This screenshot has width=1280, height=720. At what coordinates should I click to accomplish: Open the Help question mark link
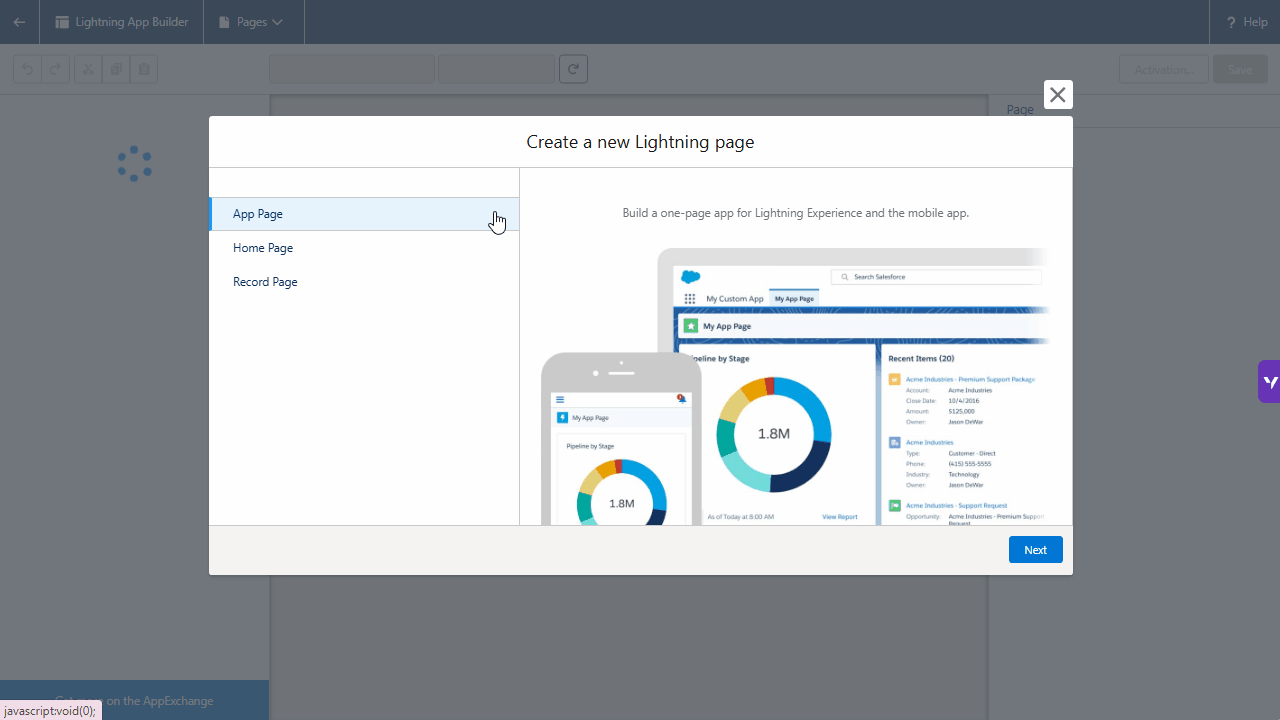coord(1246,22)
